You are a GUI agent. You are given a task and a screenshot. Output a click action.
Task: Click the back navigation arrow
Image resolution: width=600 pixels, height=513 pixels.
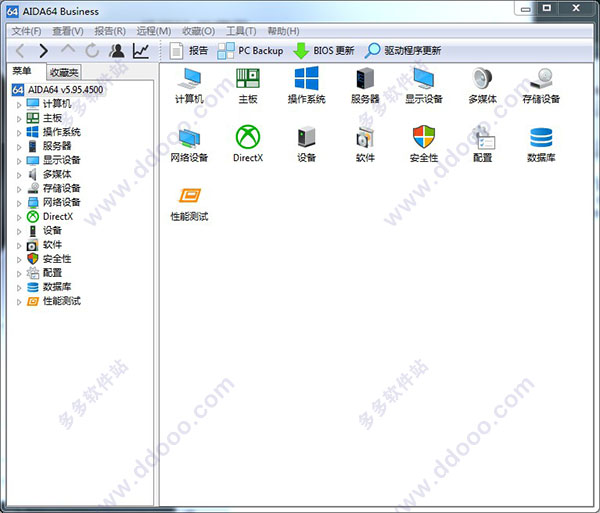tap(20, 50)
